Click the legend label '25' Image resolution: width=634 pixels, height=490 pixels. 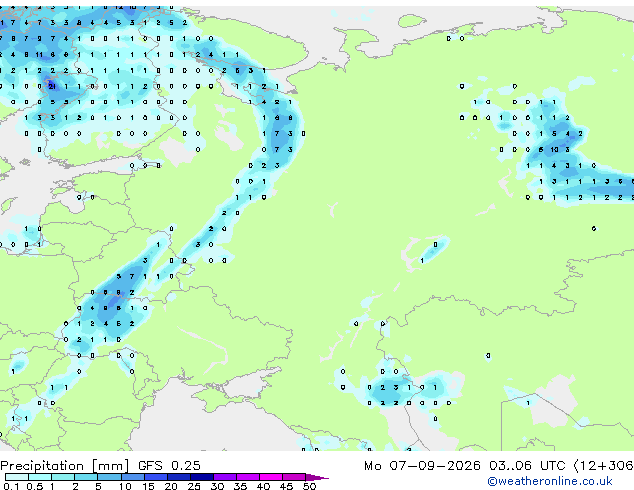coord(194,486)
